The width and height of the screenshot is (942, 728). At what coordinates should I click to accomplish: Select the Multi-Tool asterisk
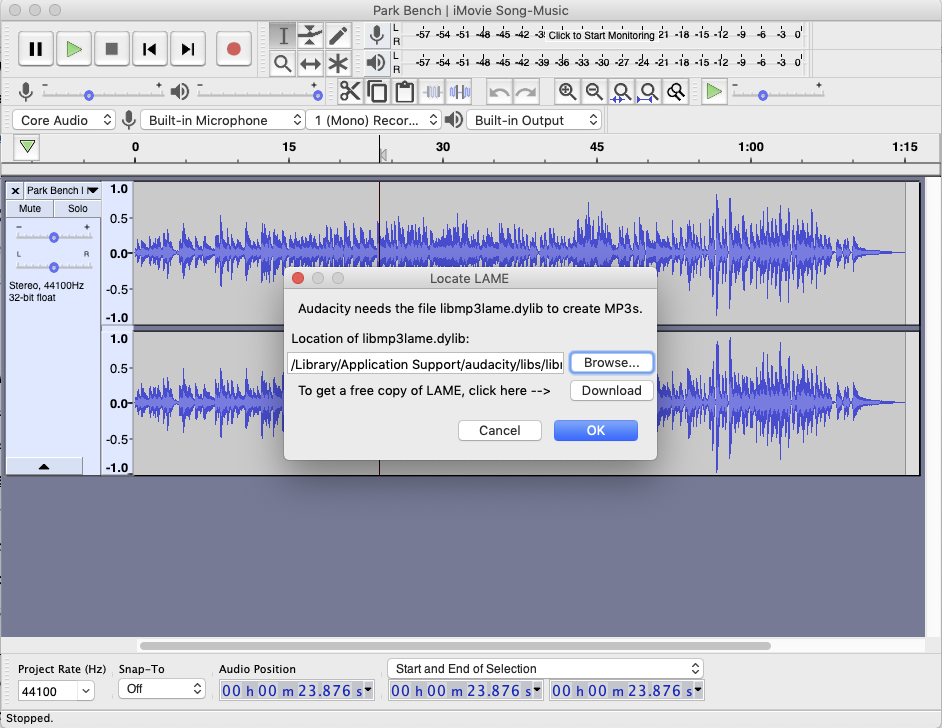(338, 63)
